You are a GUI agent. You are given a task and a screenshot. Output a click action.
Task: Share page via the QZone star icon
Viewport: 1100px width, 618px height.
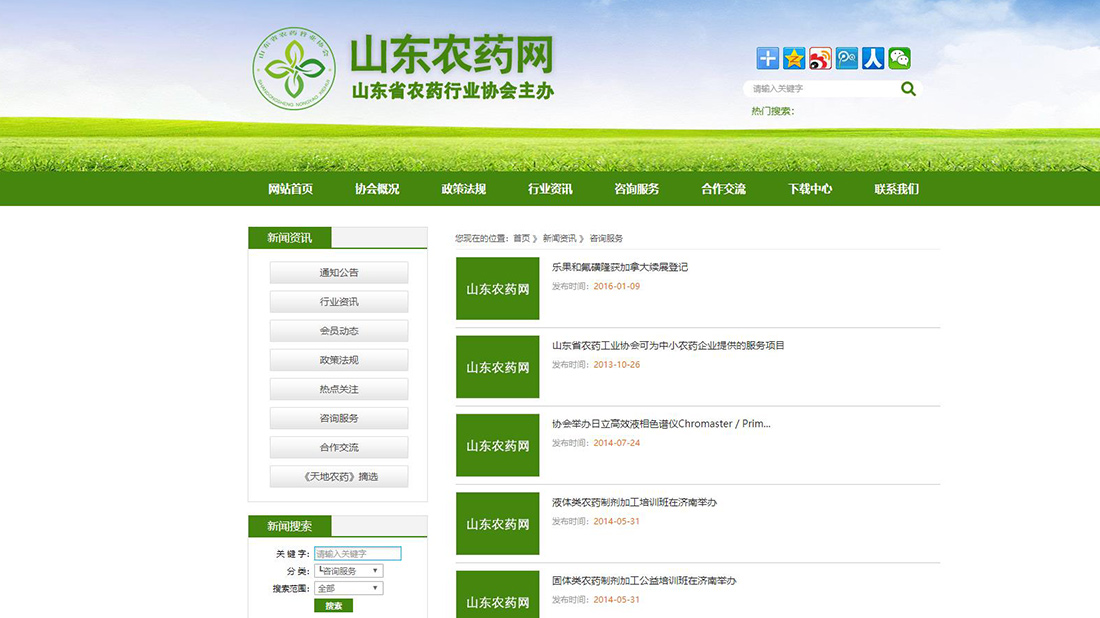(x=793, y=58)
